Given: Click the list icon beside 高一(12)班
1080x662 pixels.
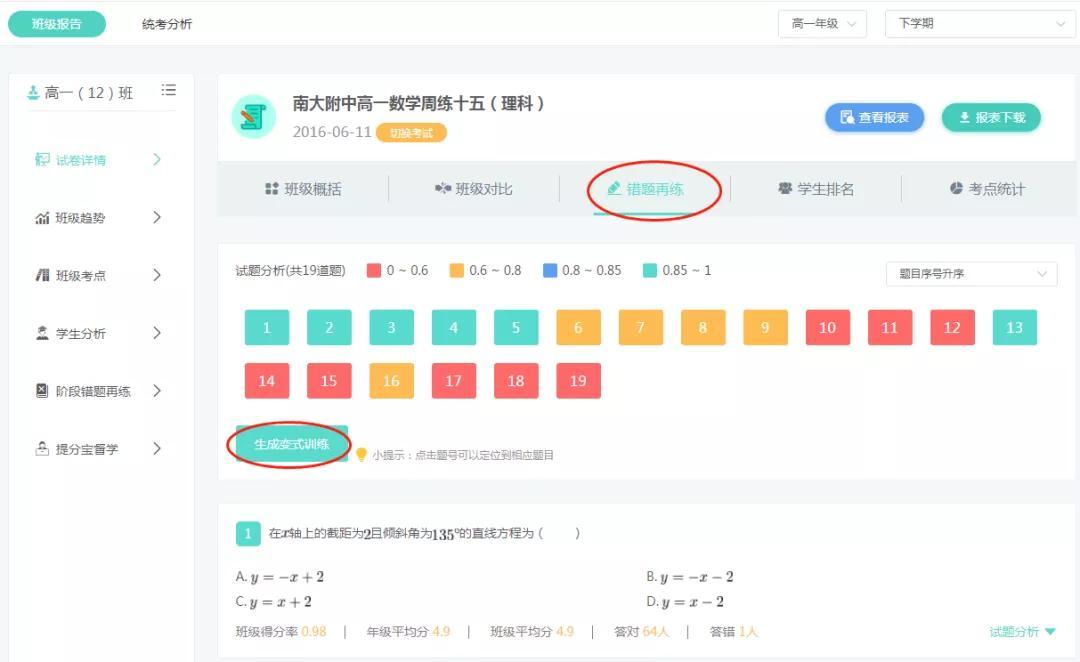Looking at the screenshot, I should pos(169,91).
